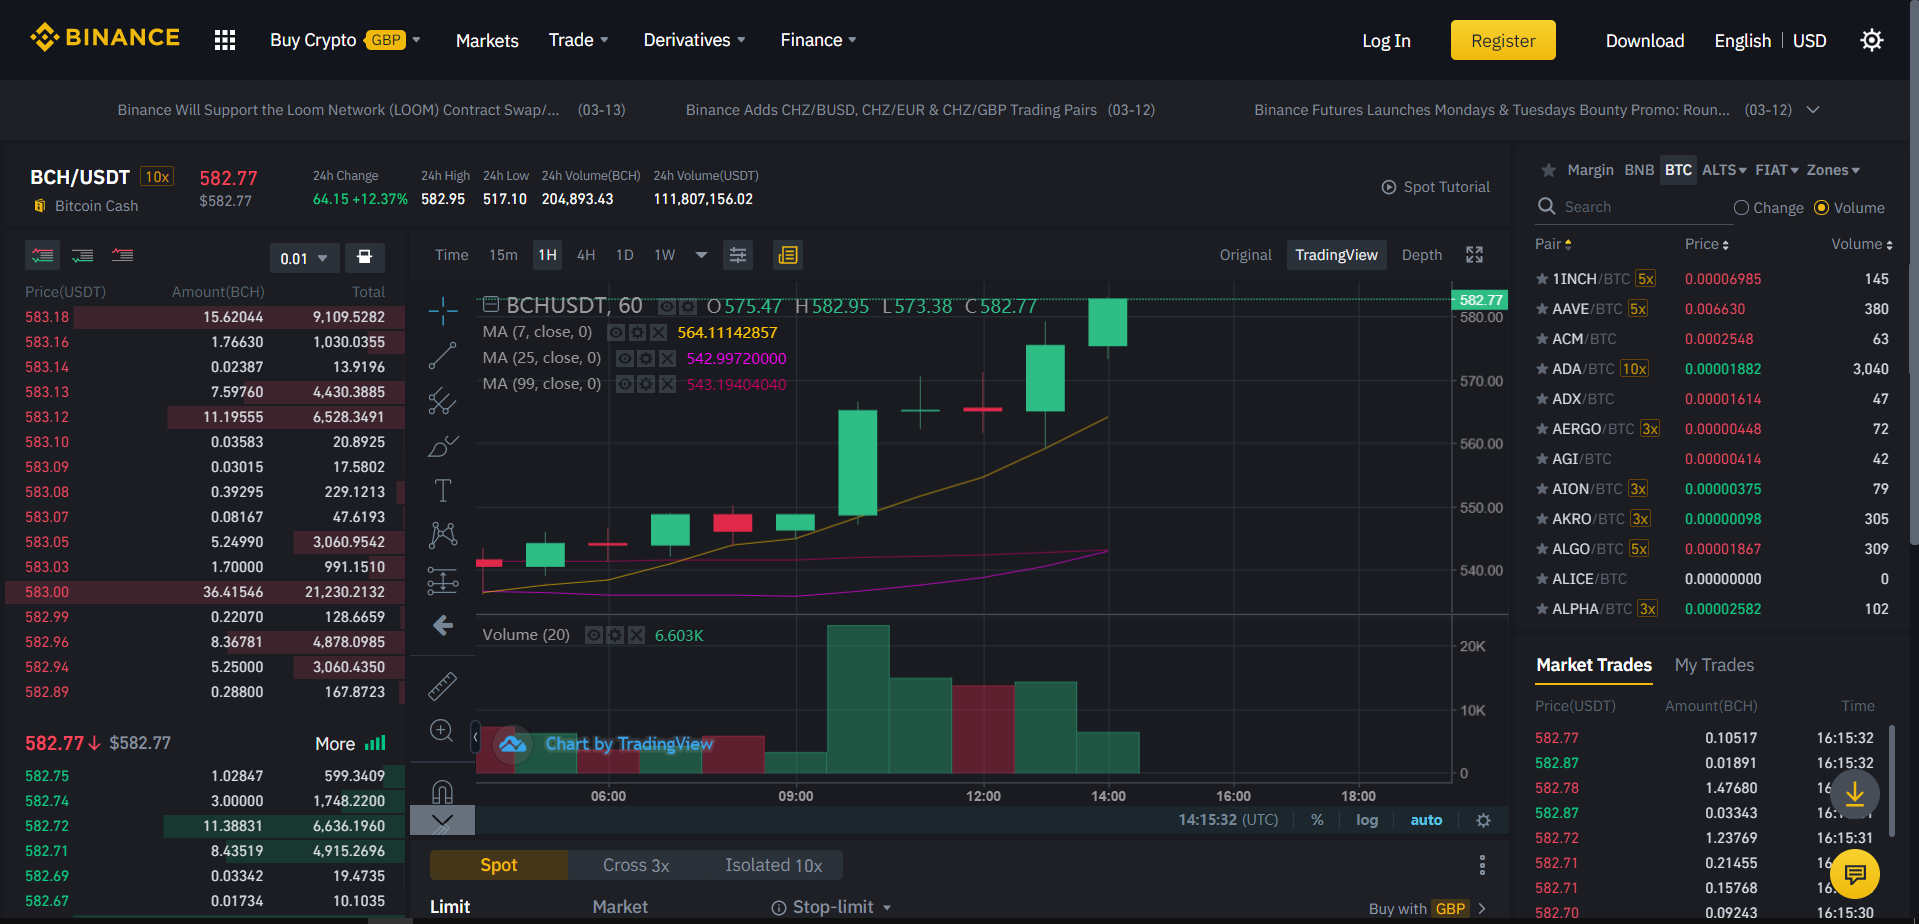Open the chart settings gear beside auto

1483,820
